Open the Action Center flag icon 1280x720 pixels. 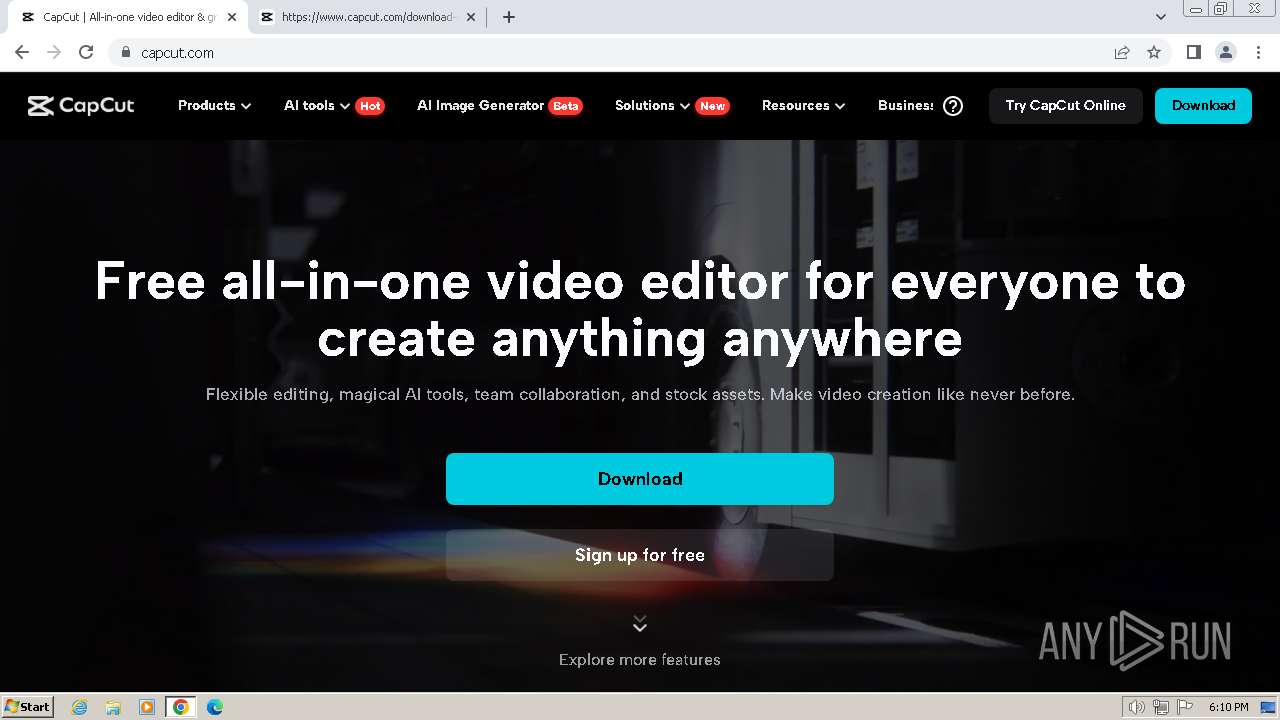(x=1185, y=707)
